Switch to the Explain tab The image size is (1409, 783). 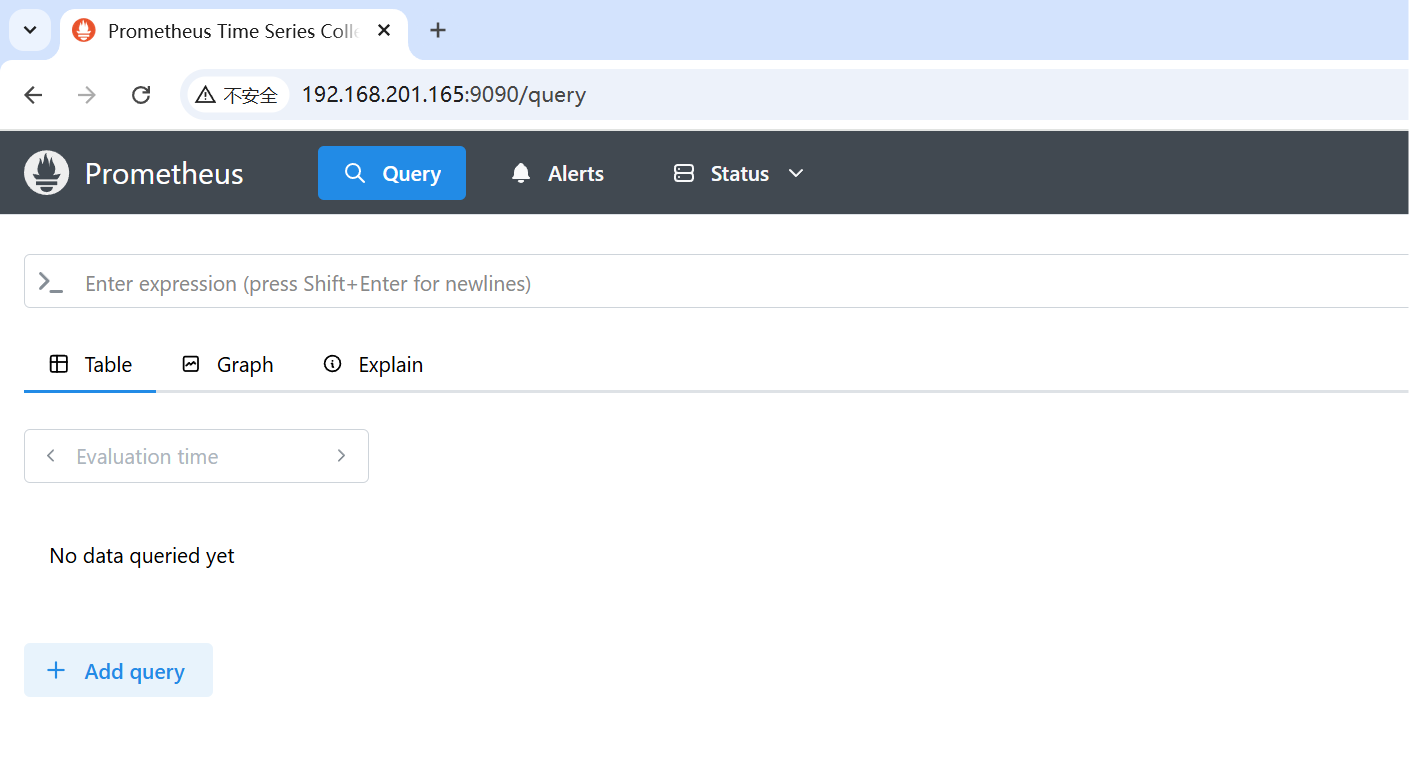pos(373,365)
